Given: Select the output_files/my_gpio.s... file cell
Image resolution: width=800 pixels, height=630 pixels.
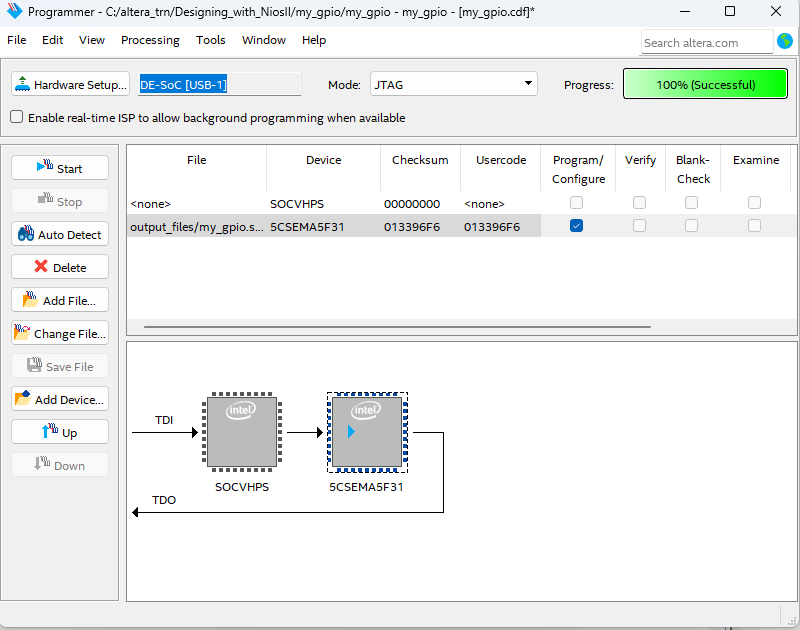Looking at the screenshot, I should tap(196, 226).
